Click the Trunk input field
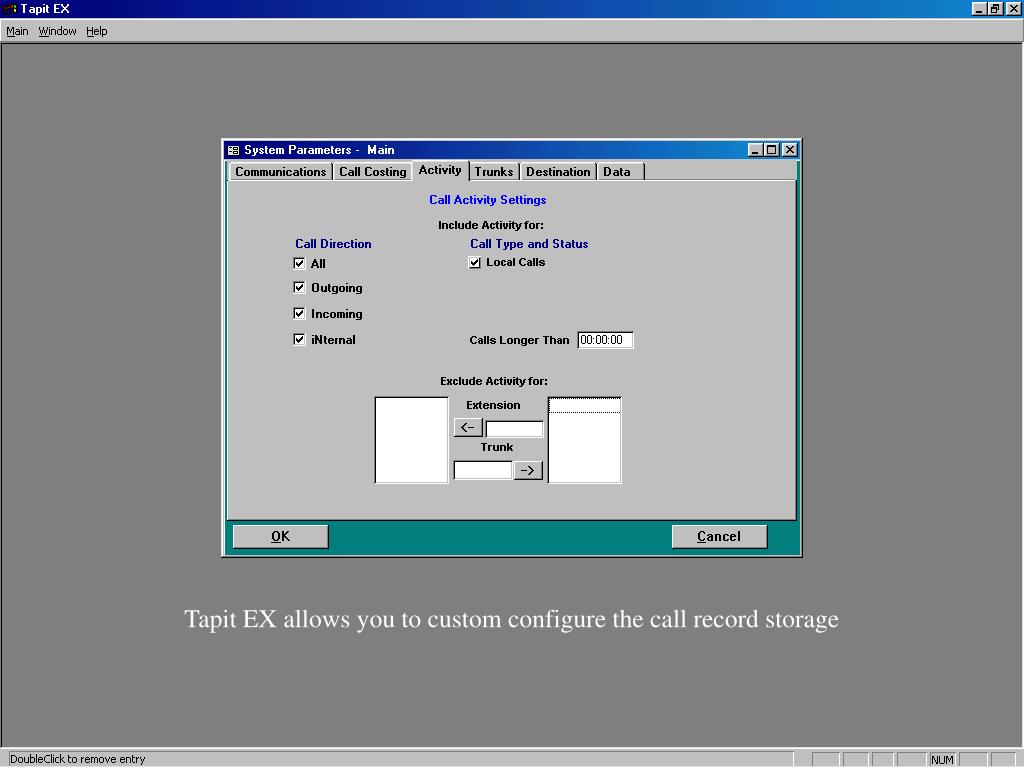Viewport: 1024px width, 768px height. point(483,470)
